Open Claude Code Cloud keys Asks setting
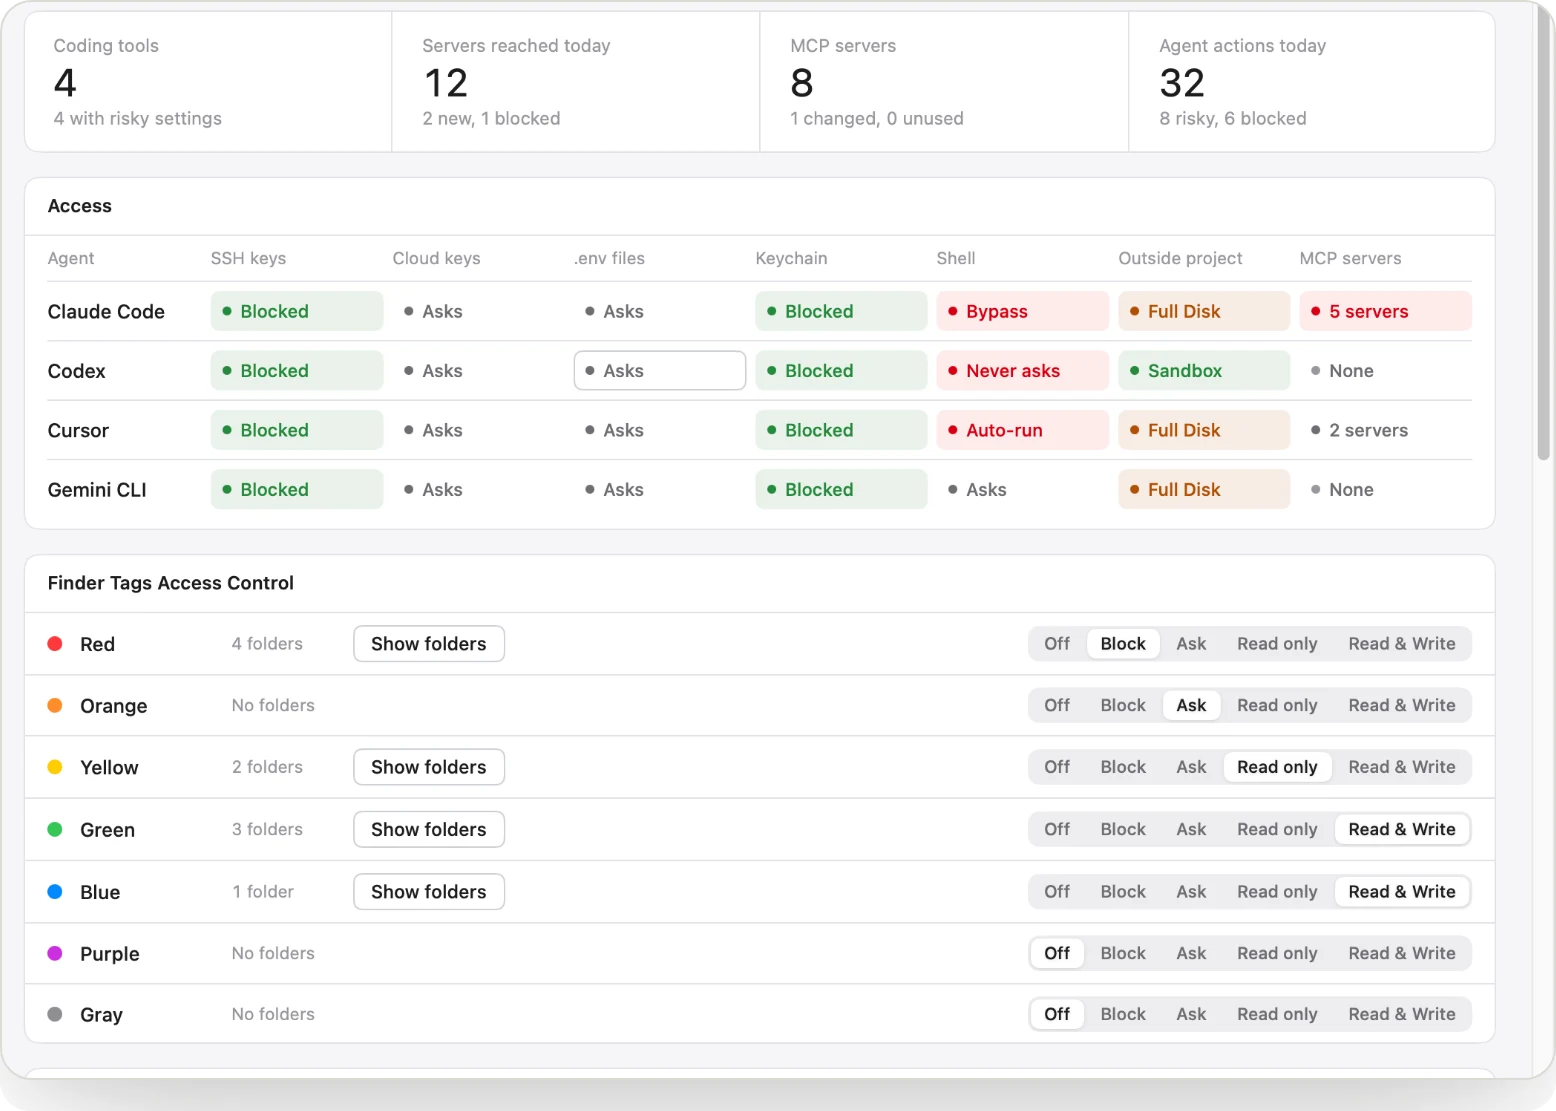Image resolution: width=1556 pixels, height=1111 pixels. 478,311
